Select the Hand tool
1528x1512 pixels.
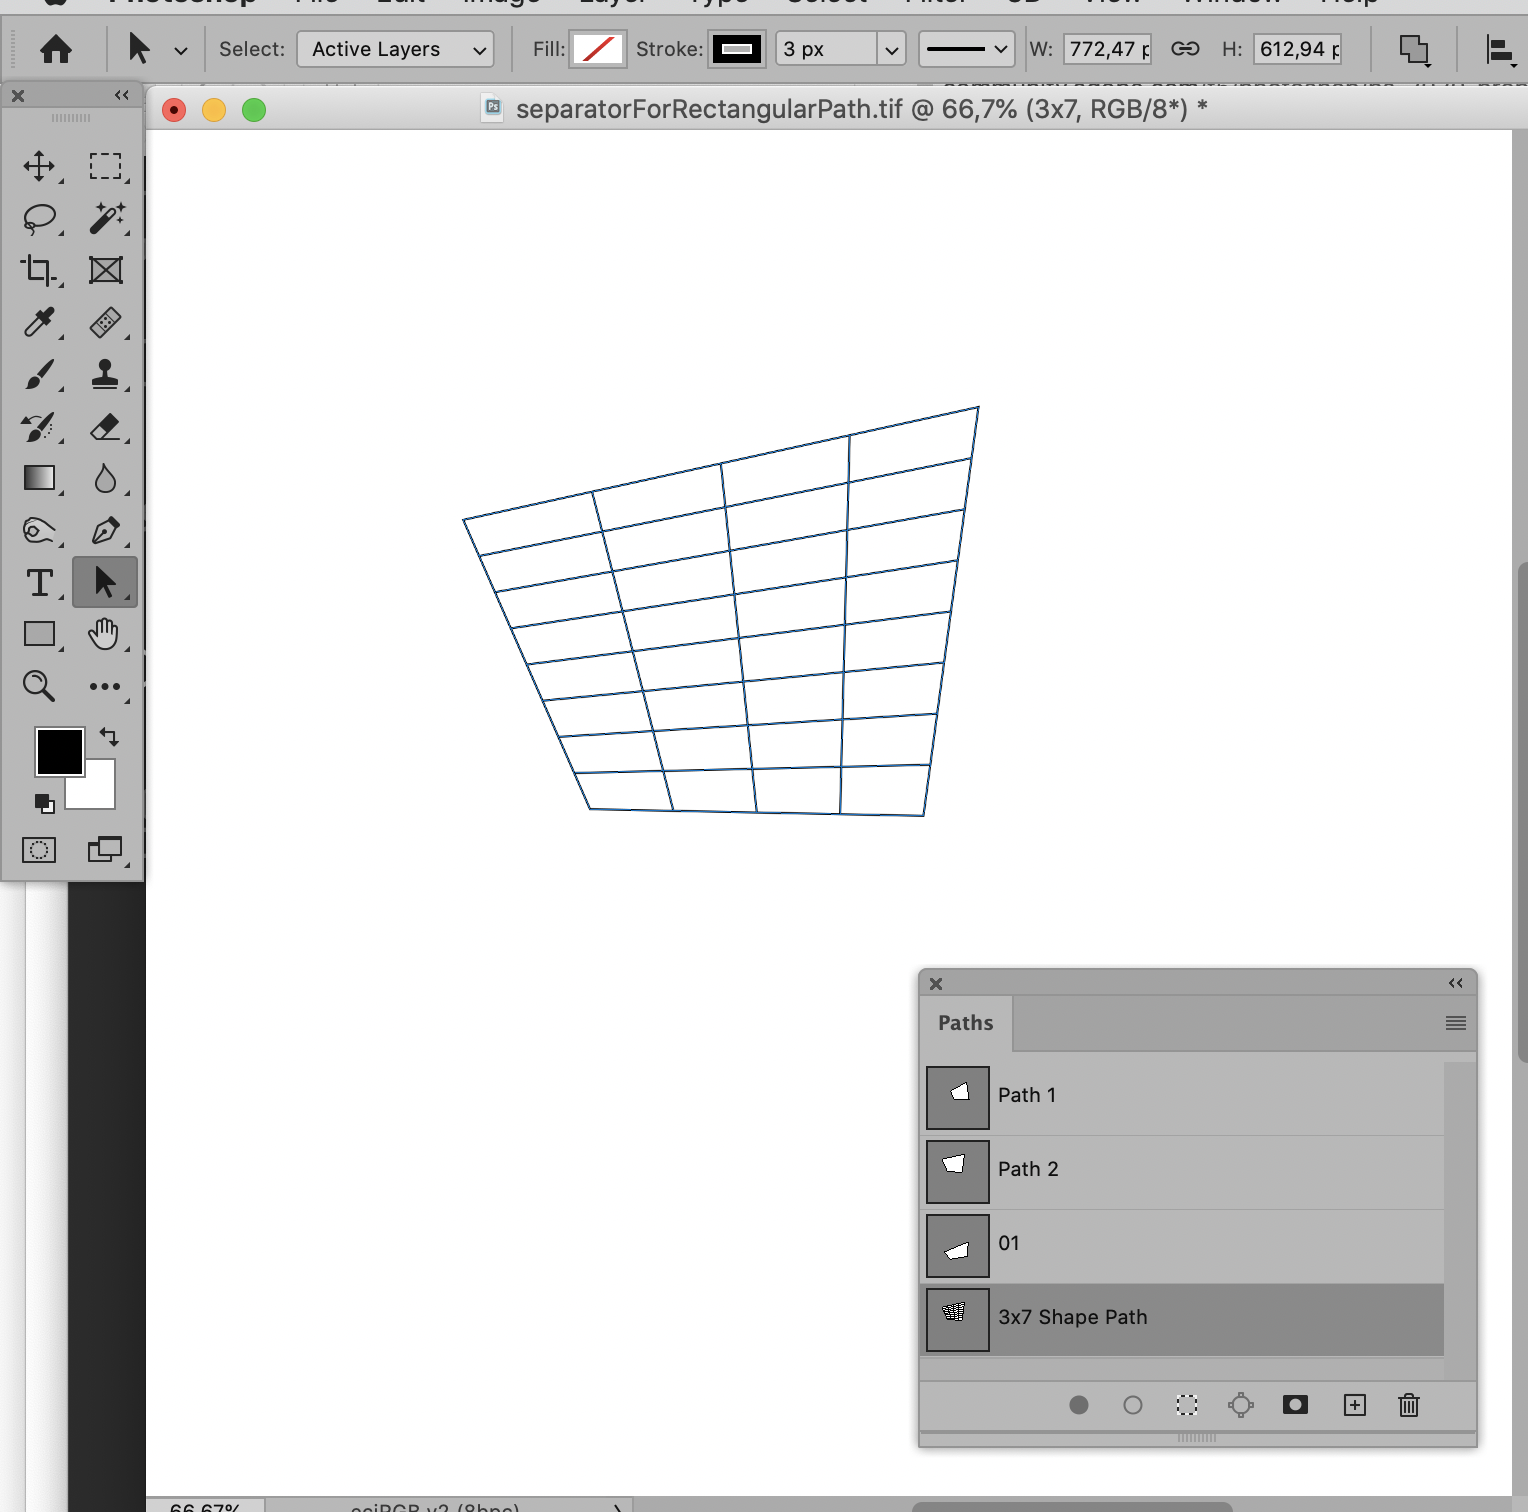105,634
